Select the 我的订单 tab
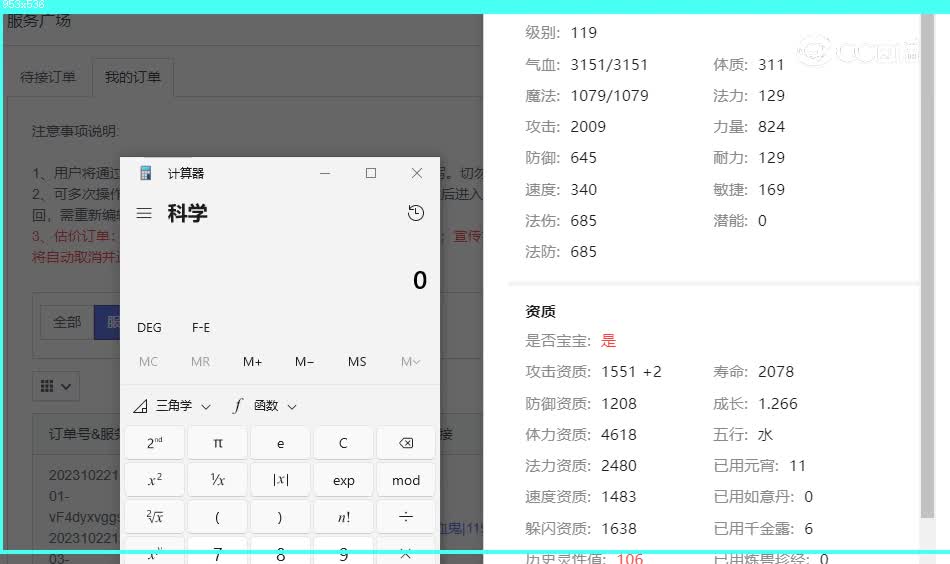 pyautogui.click(x=132, y=77)
